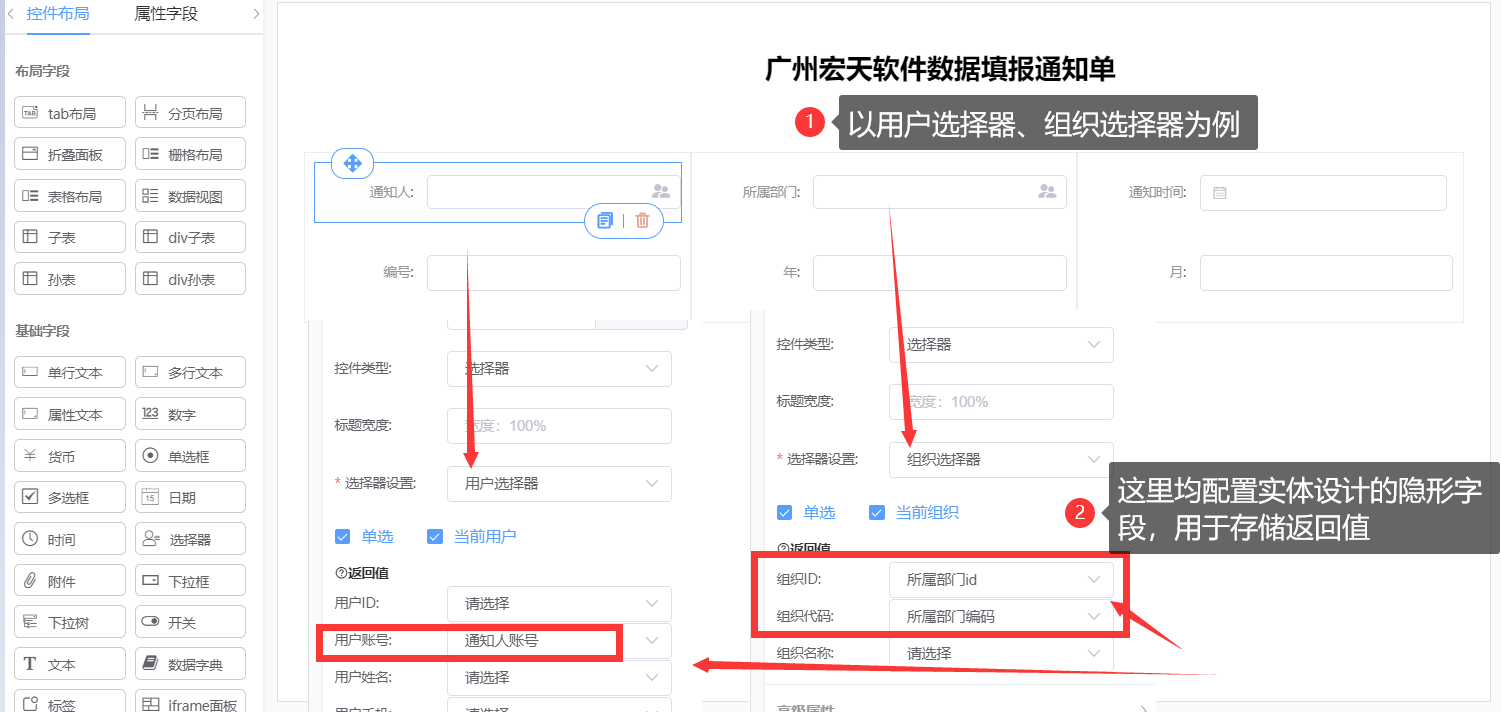Open the 组织代码 dropdown showing 所属部门编码
Viewport: 1501px width, 712px height.
[x=1001, y=616]
